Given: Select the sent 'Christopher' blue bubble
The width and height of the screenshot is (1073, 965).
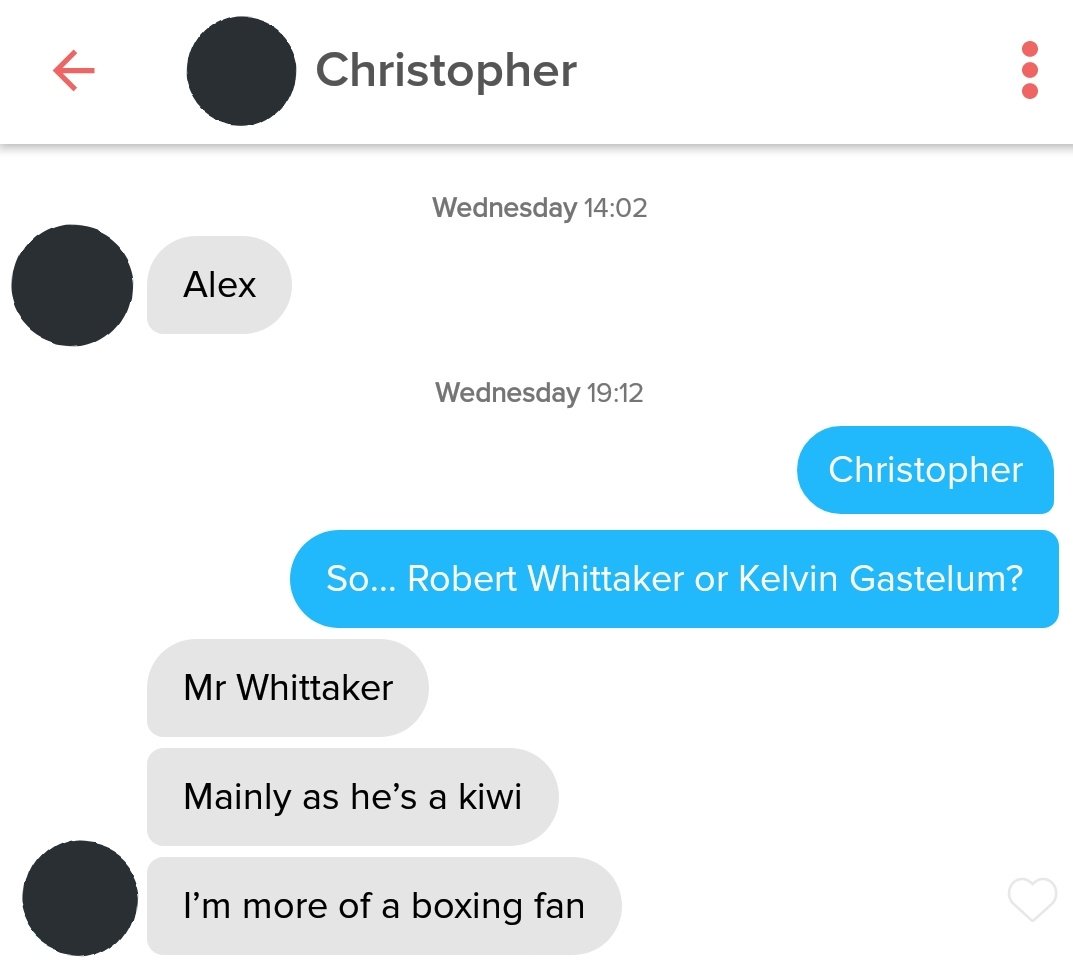Looking at the screenshot, I should (925, 470).
